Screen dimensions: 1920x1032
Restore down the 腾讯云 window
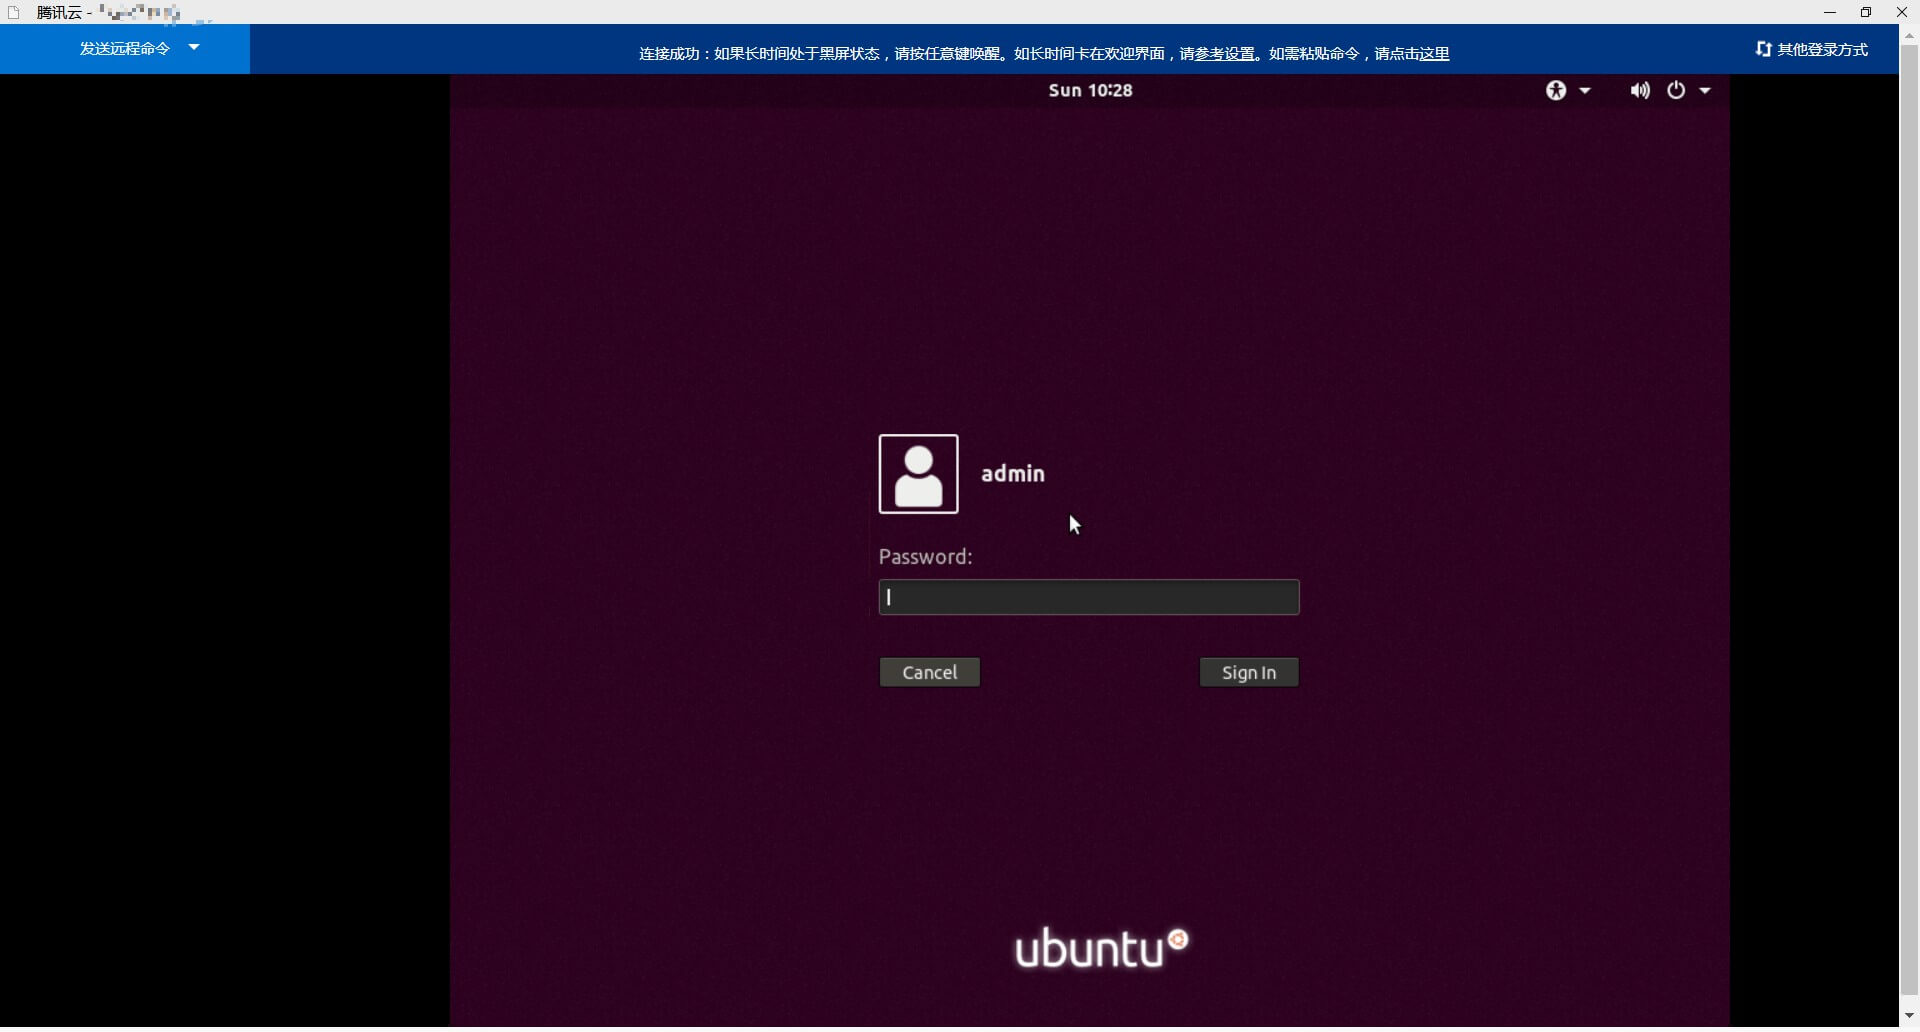[1866, 12]
